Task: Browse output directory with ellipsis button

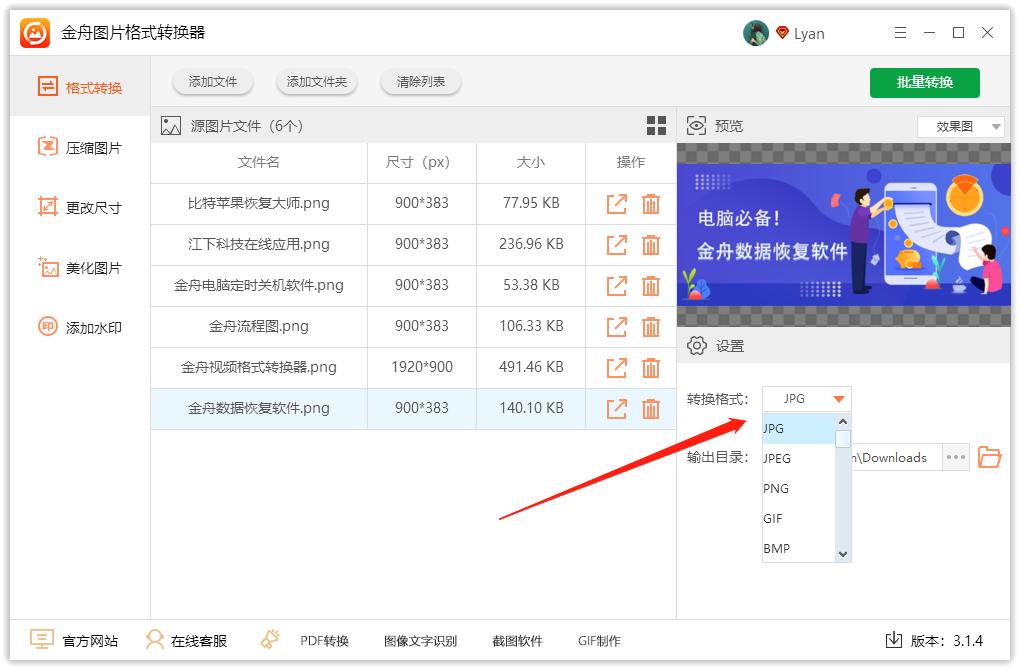Action: click(x=956, y=457)
